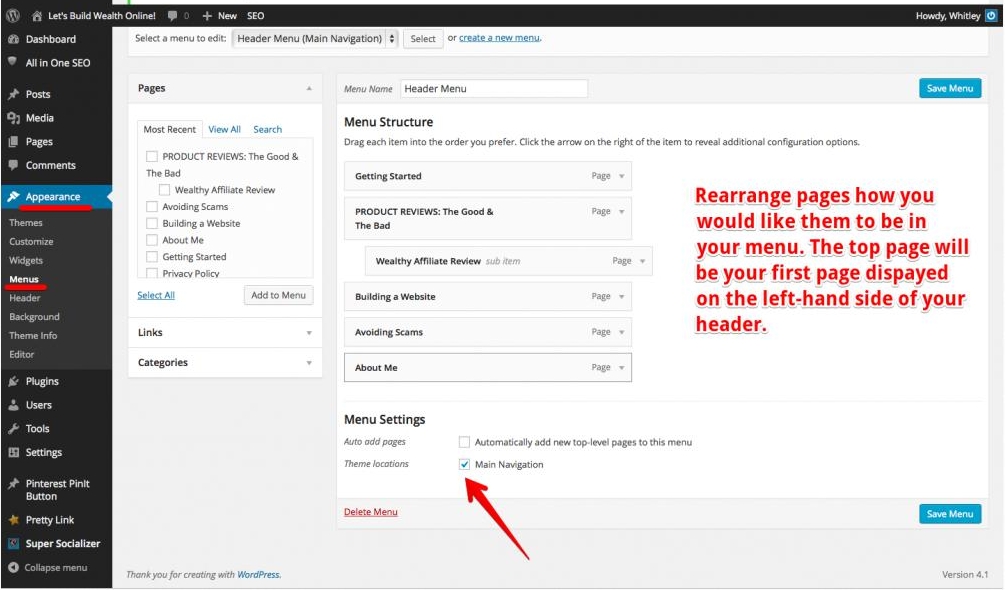This screenshot has height=590, width=1005.
Task: Open Widgets under Appearance
Action: 26,260
